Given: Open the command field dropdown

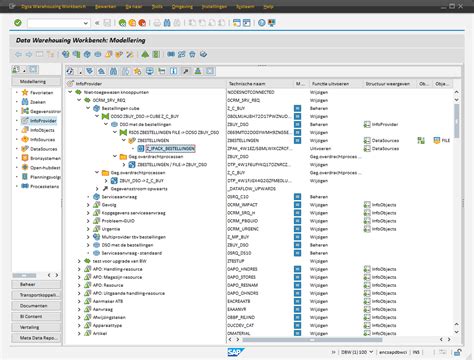Looking at the screenshot, I should (x=86, y=23).
